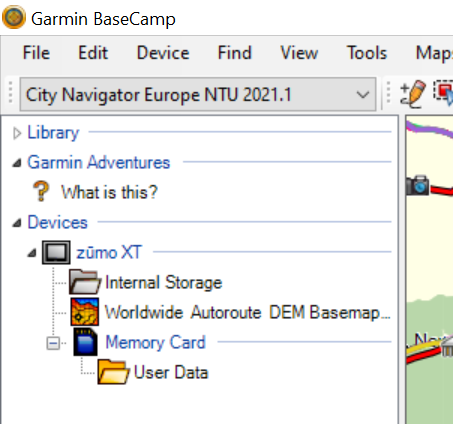453x424 pixels.
Task: Collapse the Devices section arrow
Action: click(x=17, y=223)
